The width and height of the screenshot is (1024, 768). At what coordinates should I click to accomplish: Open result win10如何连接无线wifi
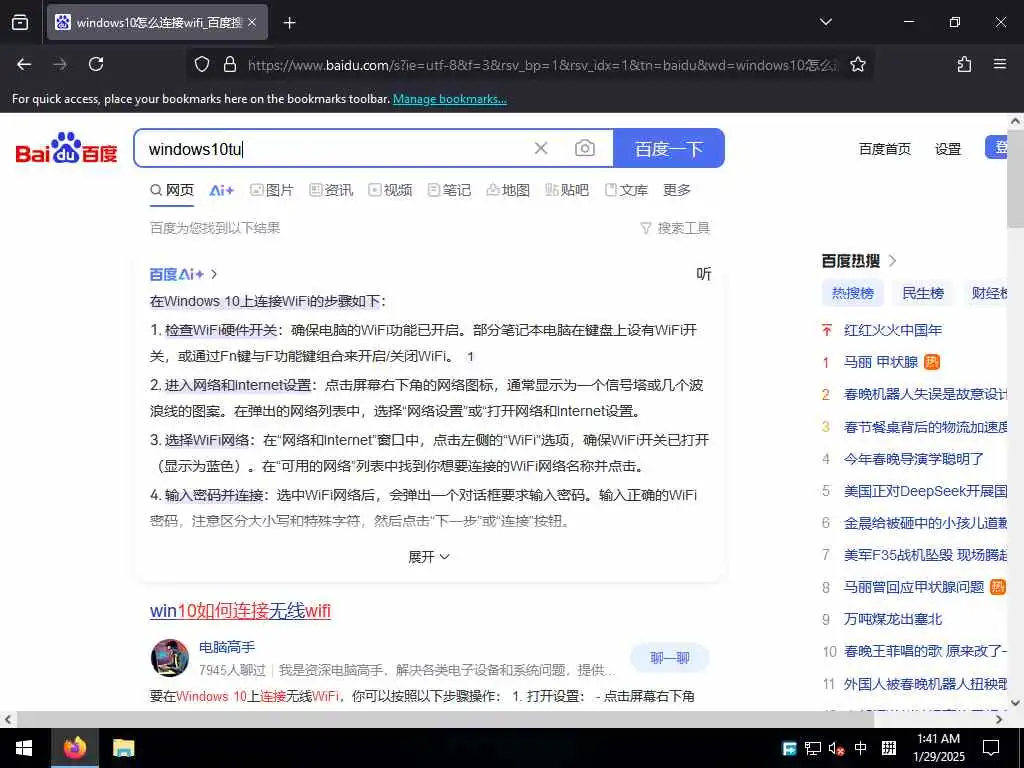tap(240, 611)
